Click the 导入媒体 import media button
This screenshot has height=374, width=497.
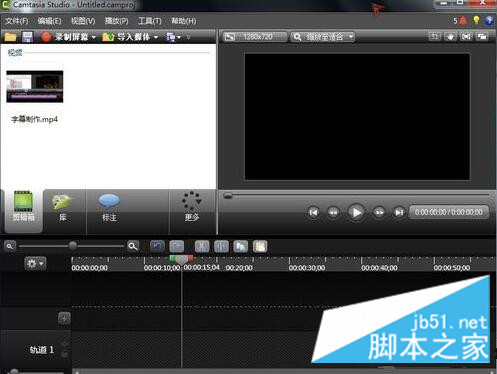(x=127, y=37)
